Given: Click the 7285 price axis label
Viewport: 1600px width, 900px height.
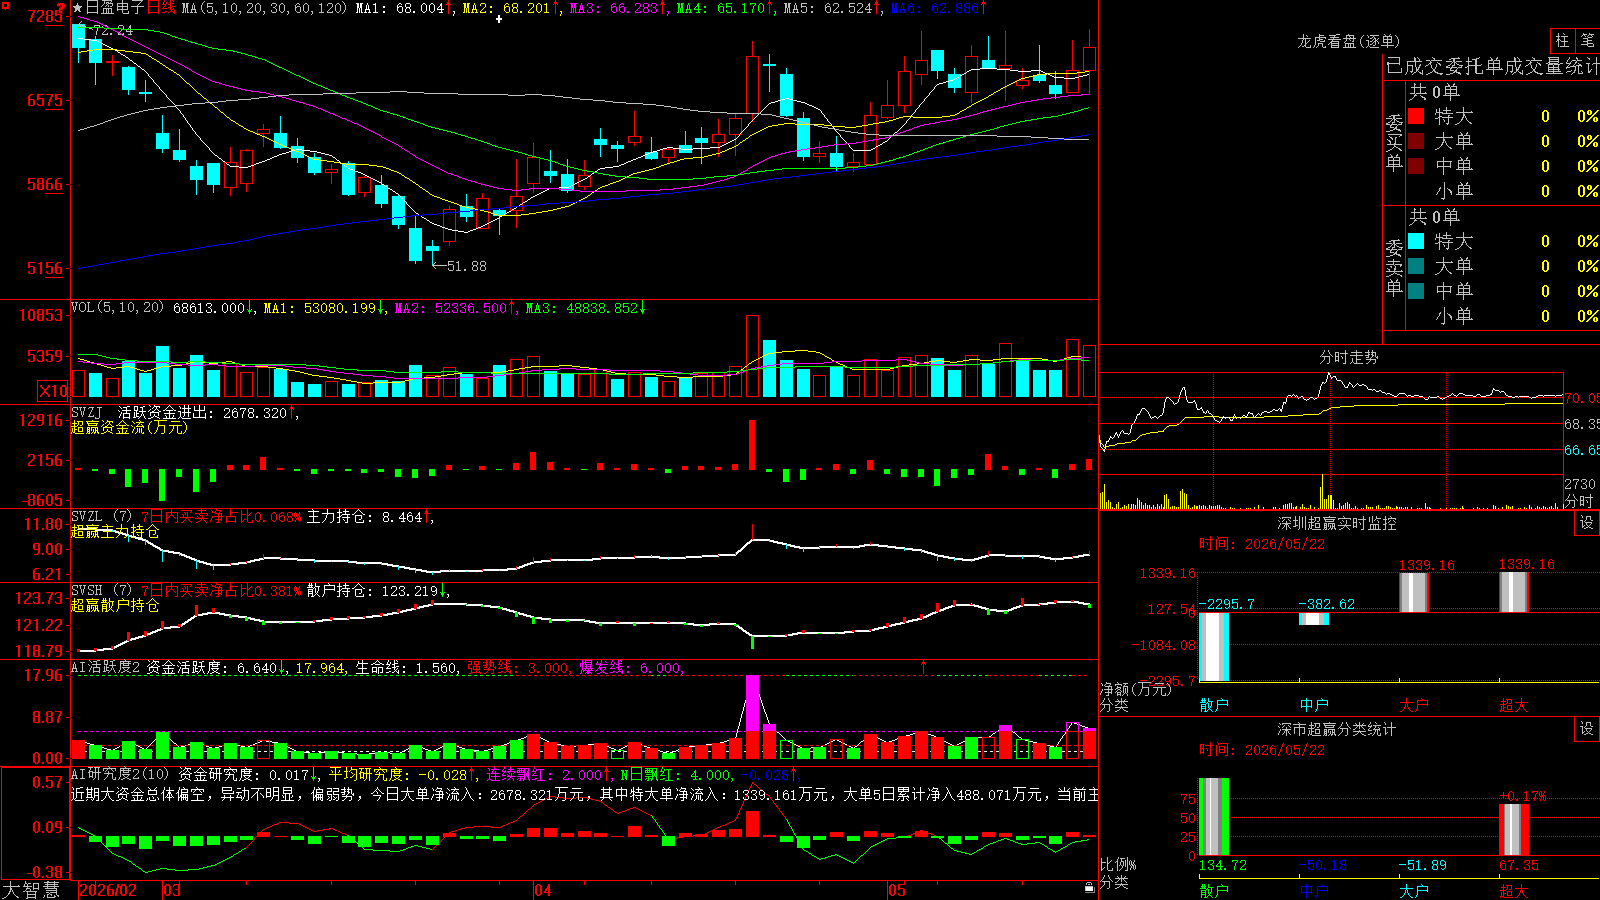Looking at the screenshot, I should pos(46,16).
